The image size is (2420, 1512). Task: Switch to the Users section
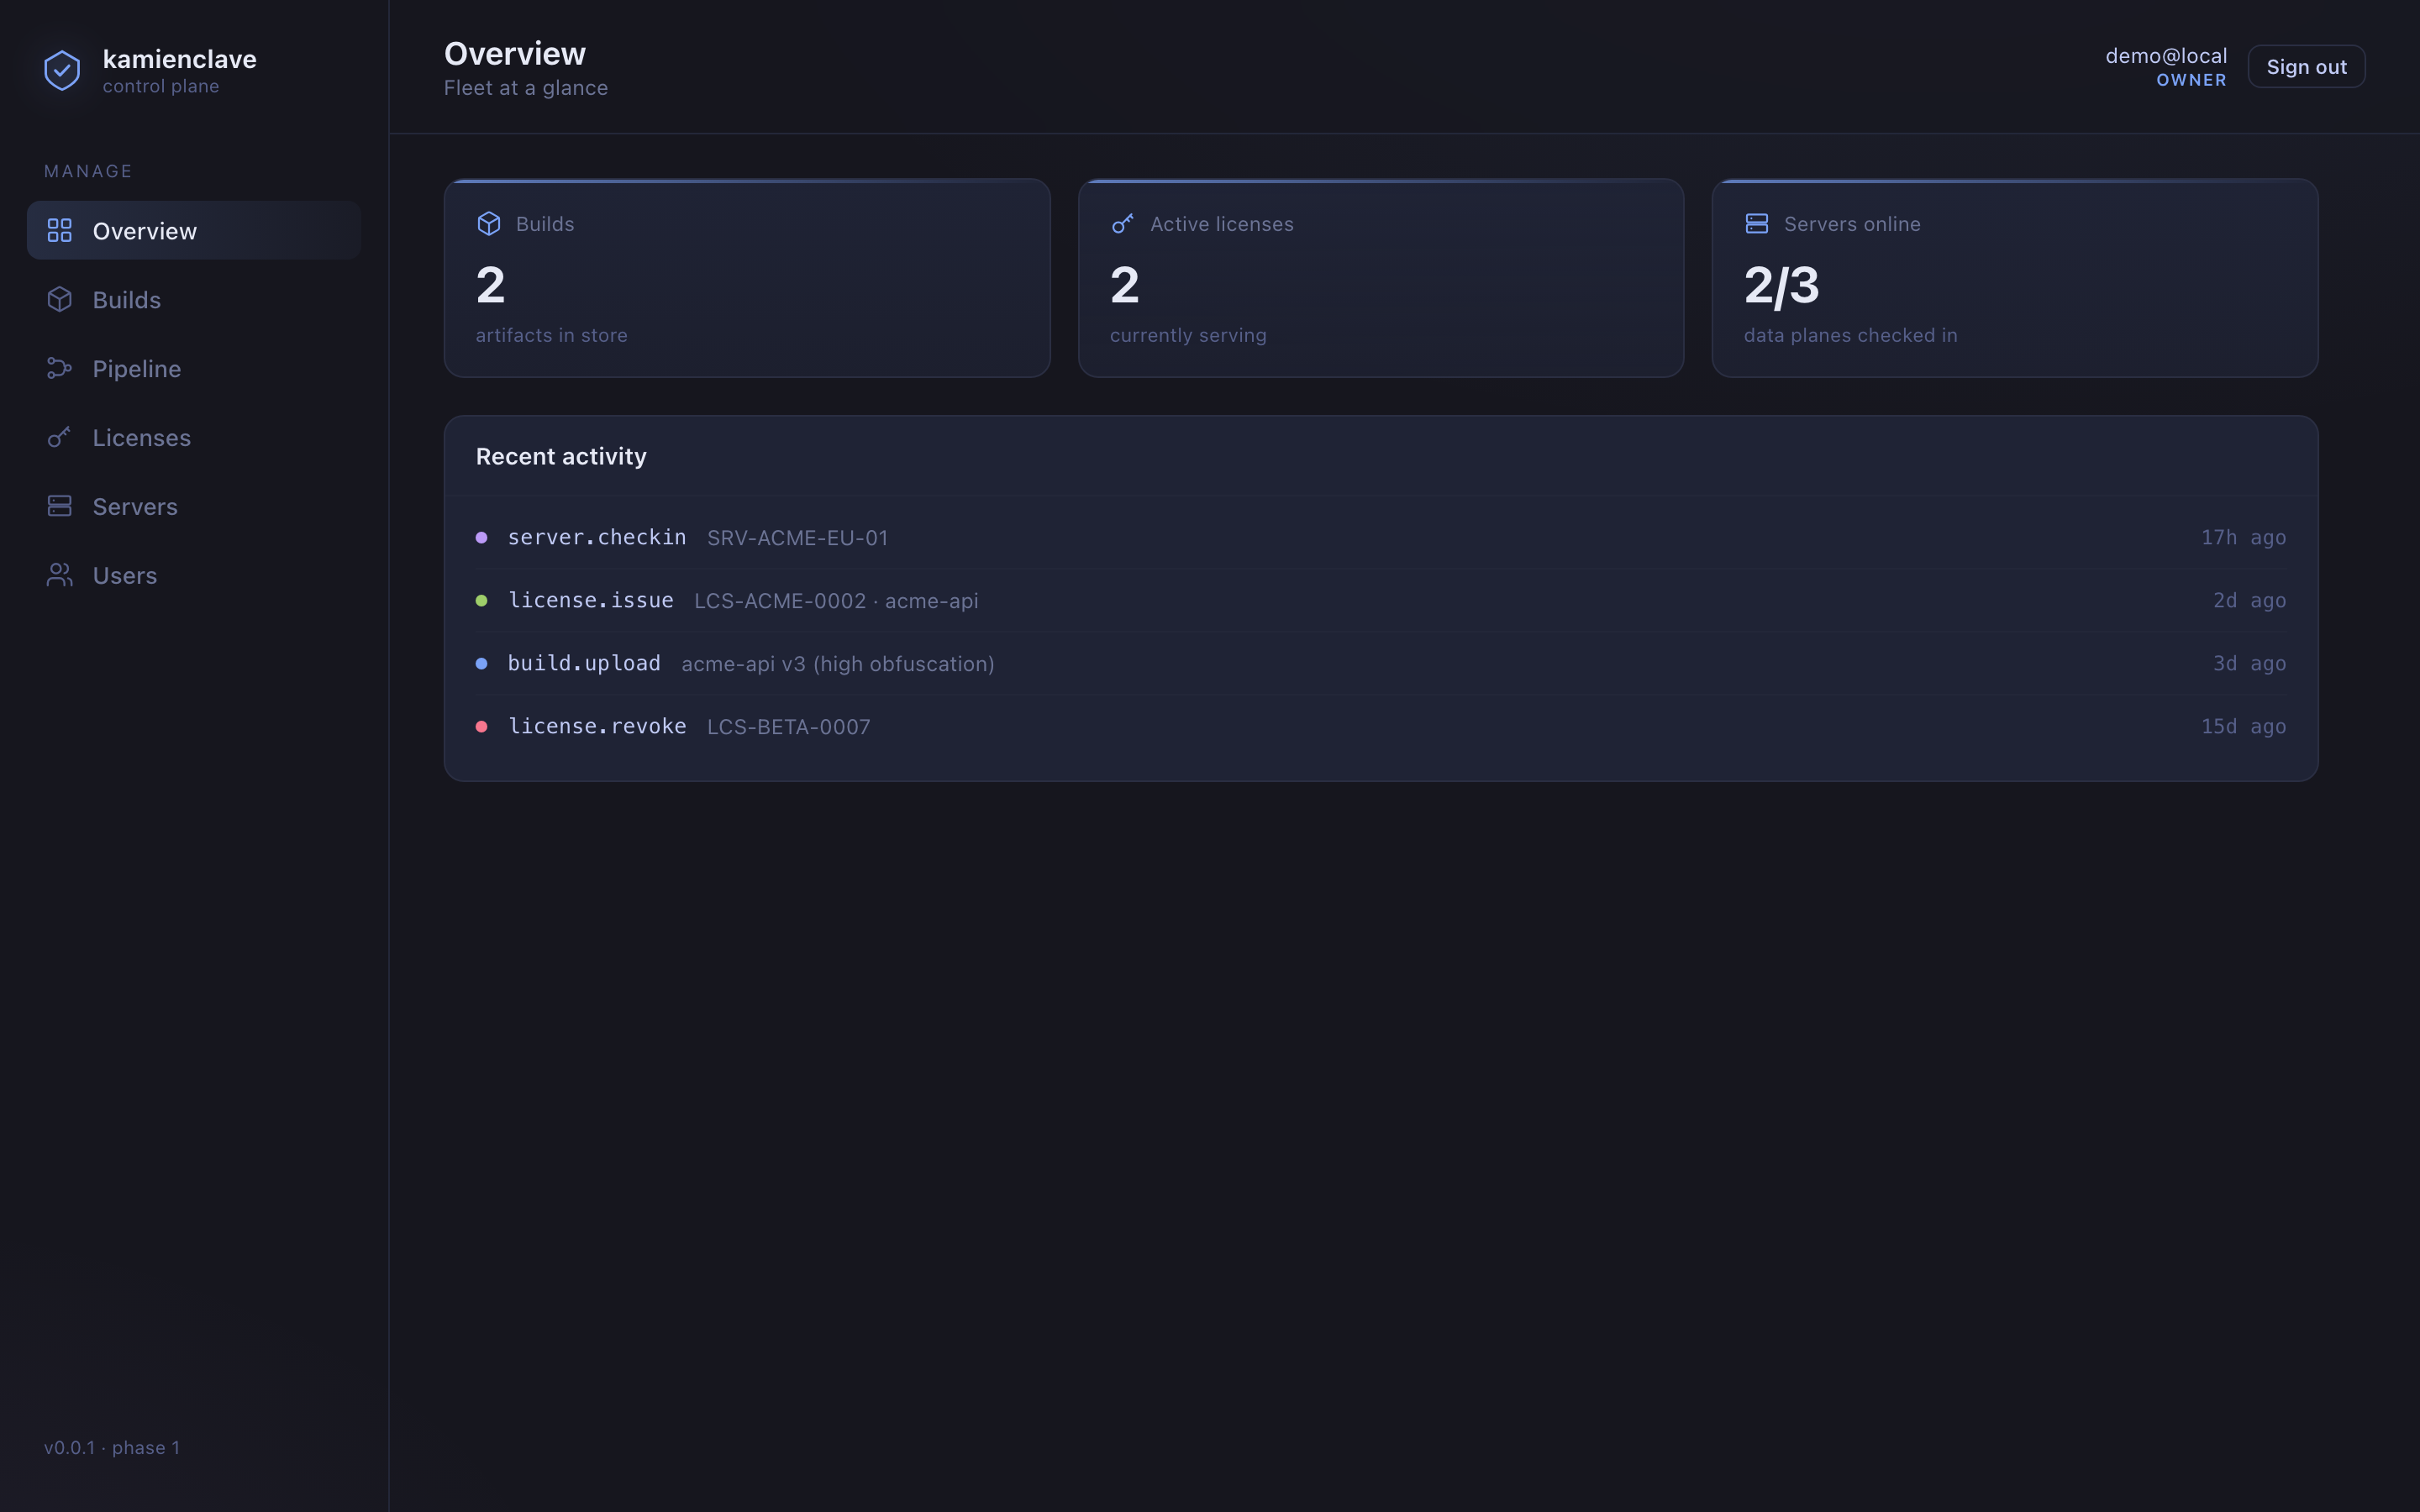point(194,575)
